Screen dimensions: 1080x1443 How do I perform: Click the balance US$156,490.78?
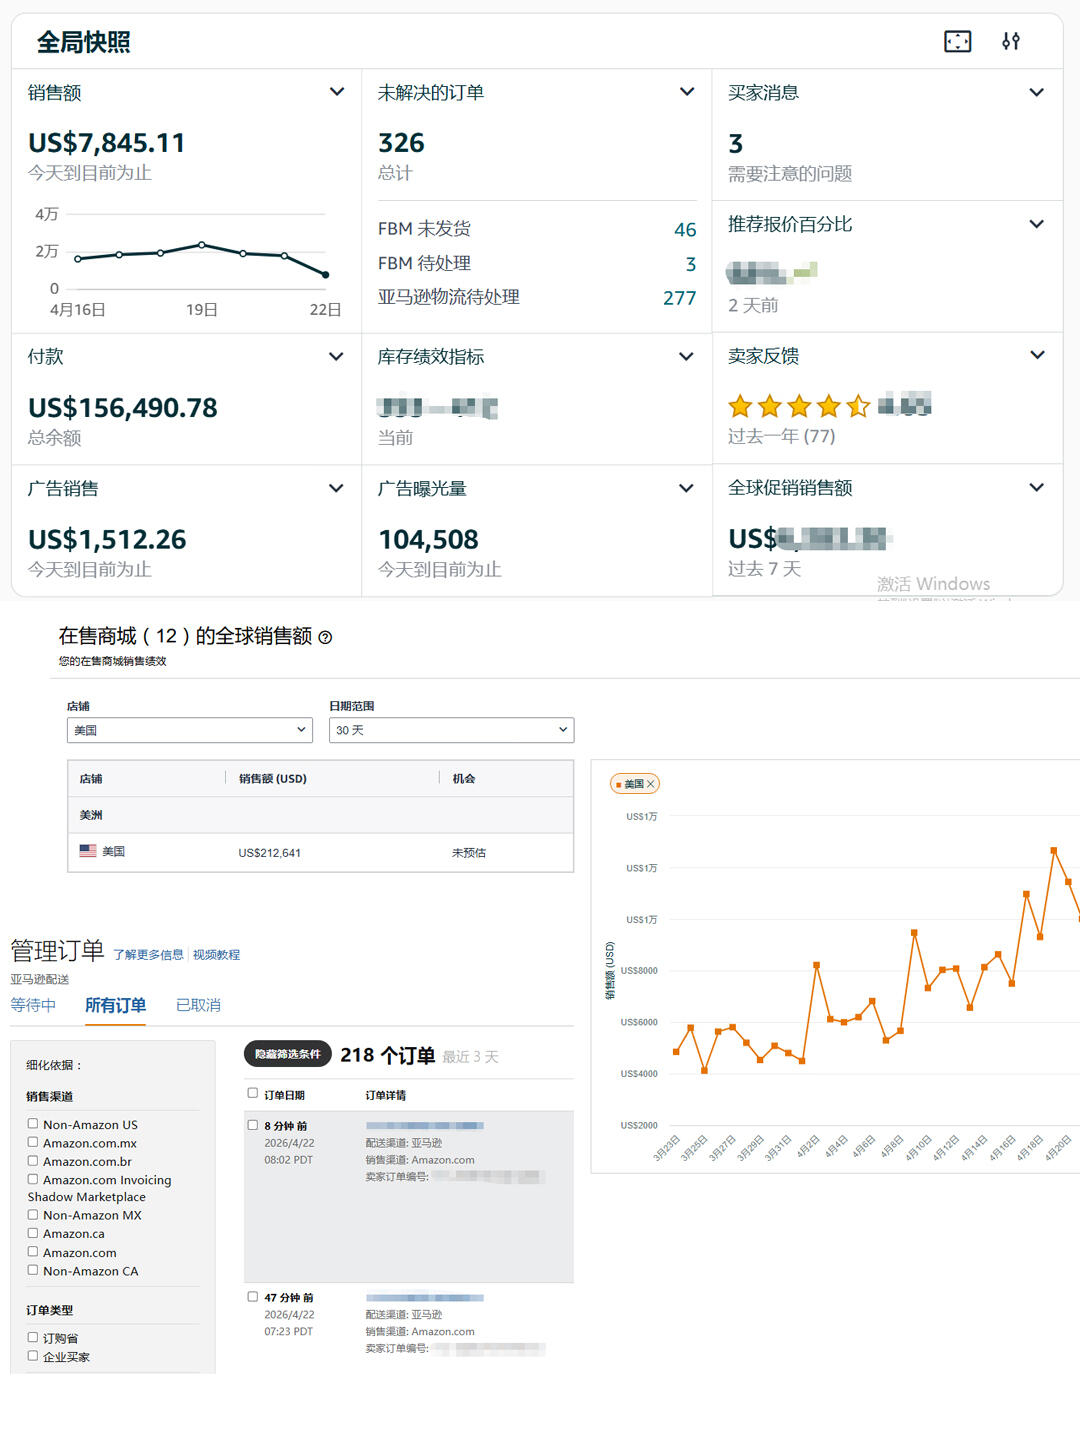pyautogui.click(x=123, y=408)
